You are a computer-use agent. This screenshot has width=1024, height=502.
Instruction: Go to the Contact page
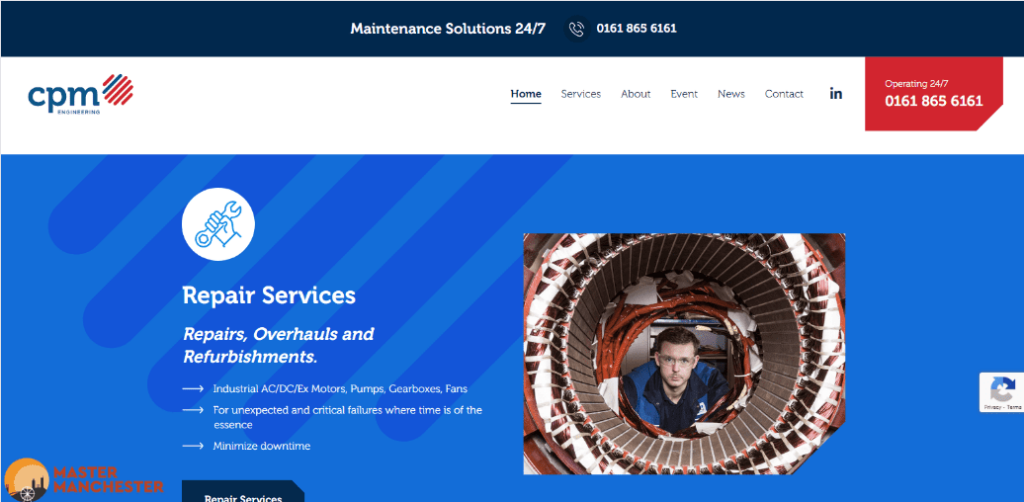tap(784, 94)
